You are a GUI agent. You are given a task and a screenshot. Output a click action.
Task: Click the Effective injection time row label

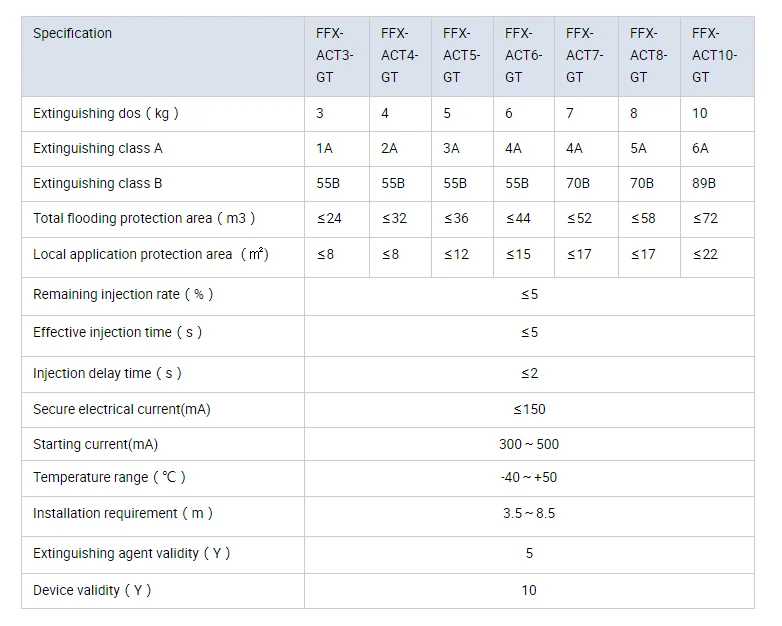(x=118, y=332)
